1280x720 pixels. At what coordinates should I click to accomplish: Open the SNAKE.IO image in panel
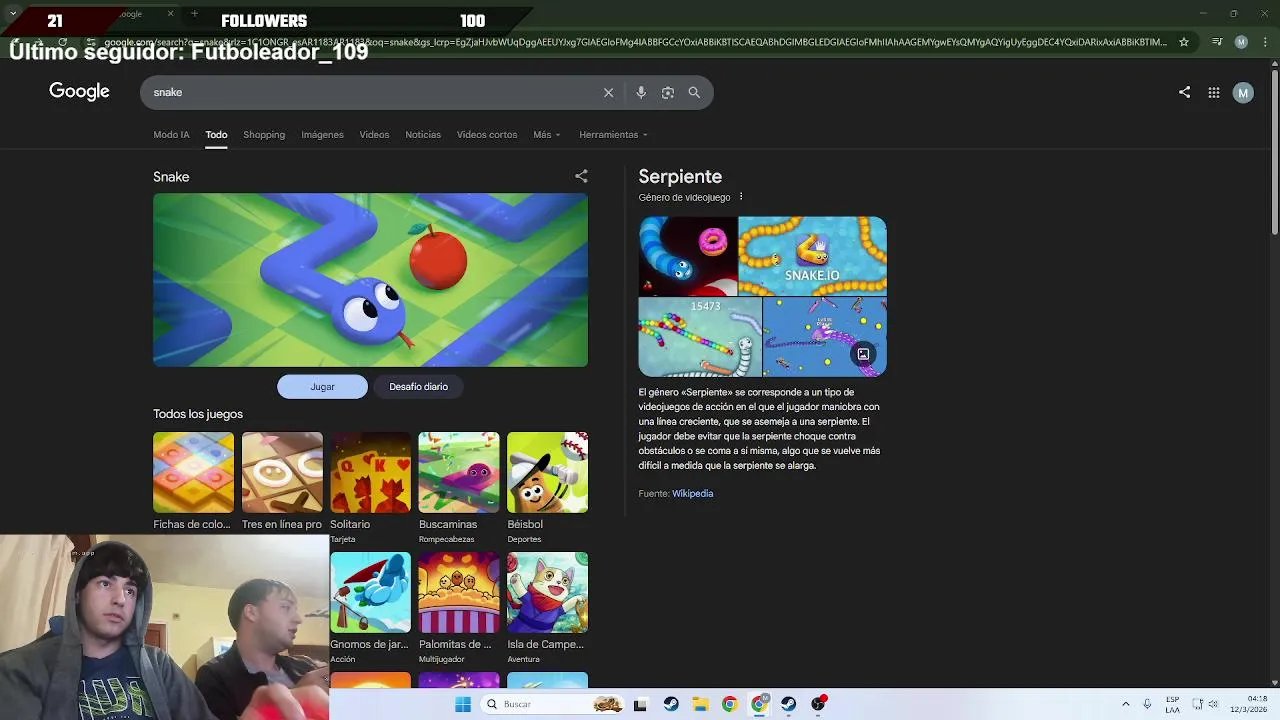pyautogui.click(x=812, y=256)
